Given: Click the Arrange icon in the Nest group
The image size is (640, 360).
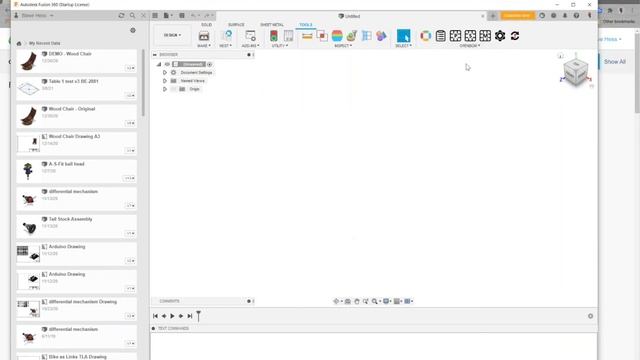Looking at the screenshot, I should (226, 36).
